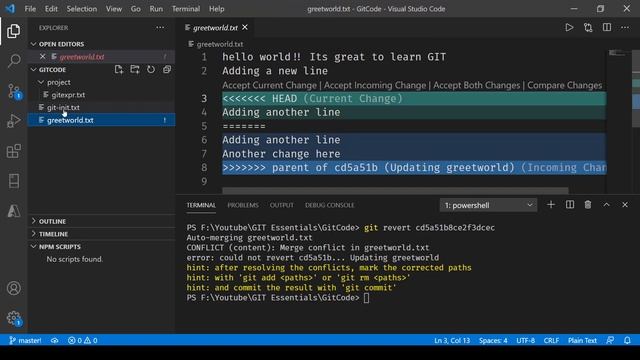Screen dimensions: 640x360
Task: Maximize the terminal panel with chevron up
Action: click(607, 204)
